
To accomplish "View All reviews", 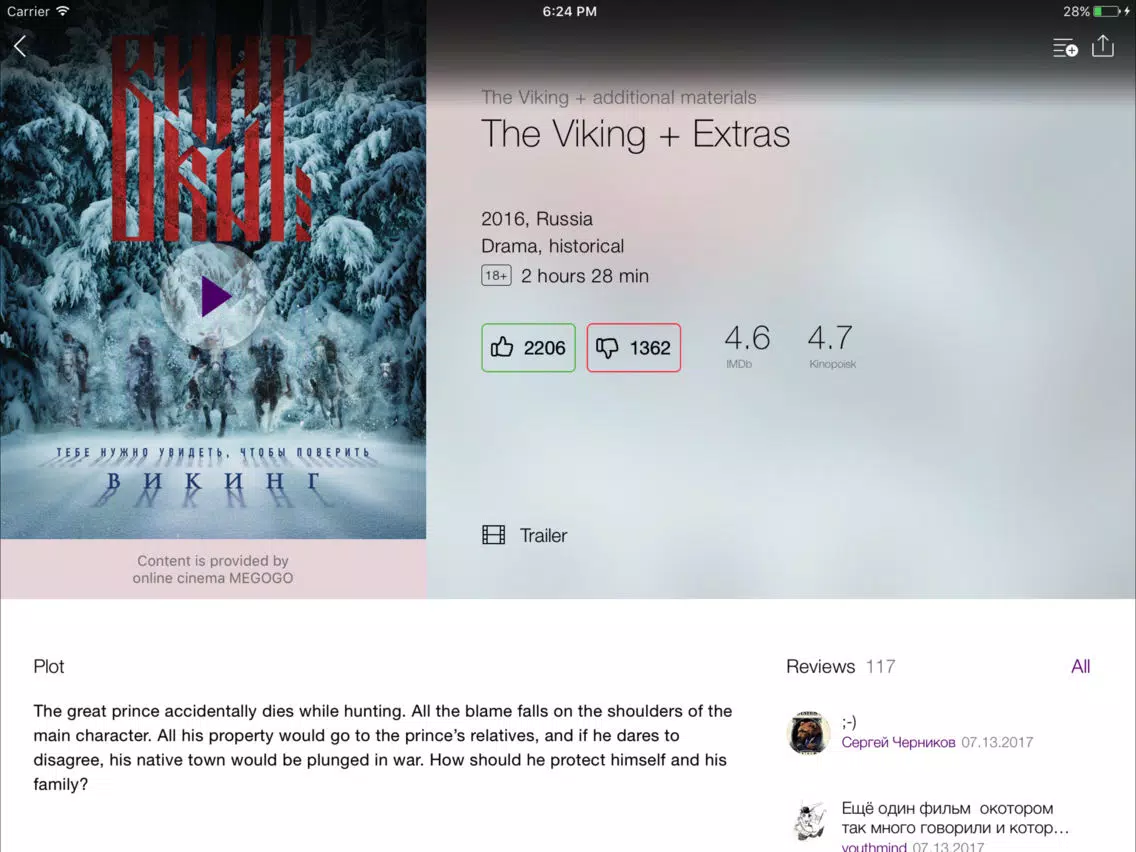I will coord(1080,667).
